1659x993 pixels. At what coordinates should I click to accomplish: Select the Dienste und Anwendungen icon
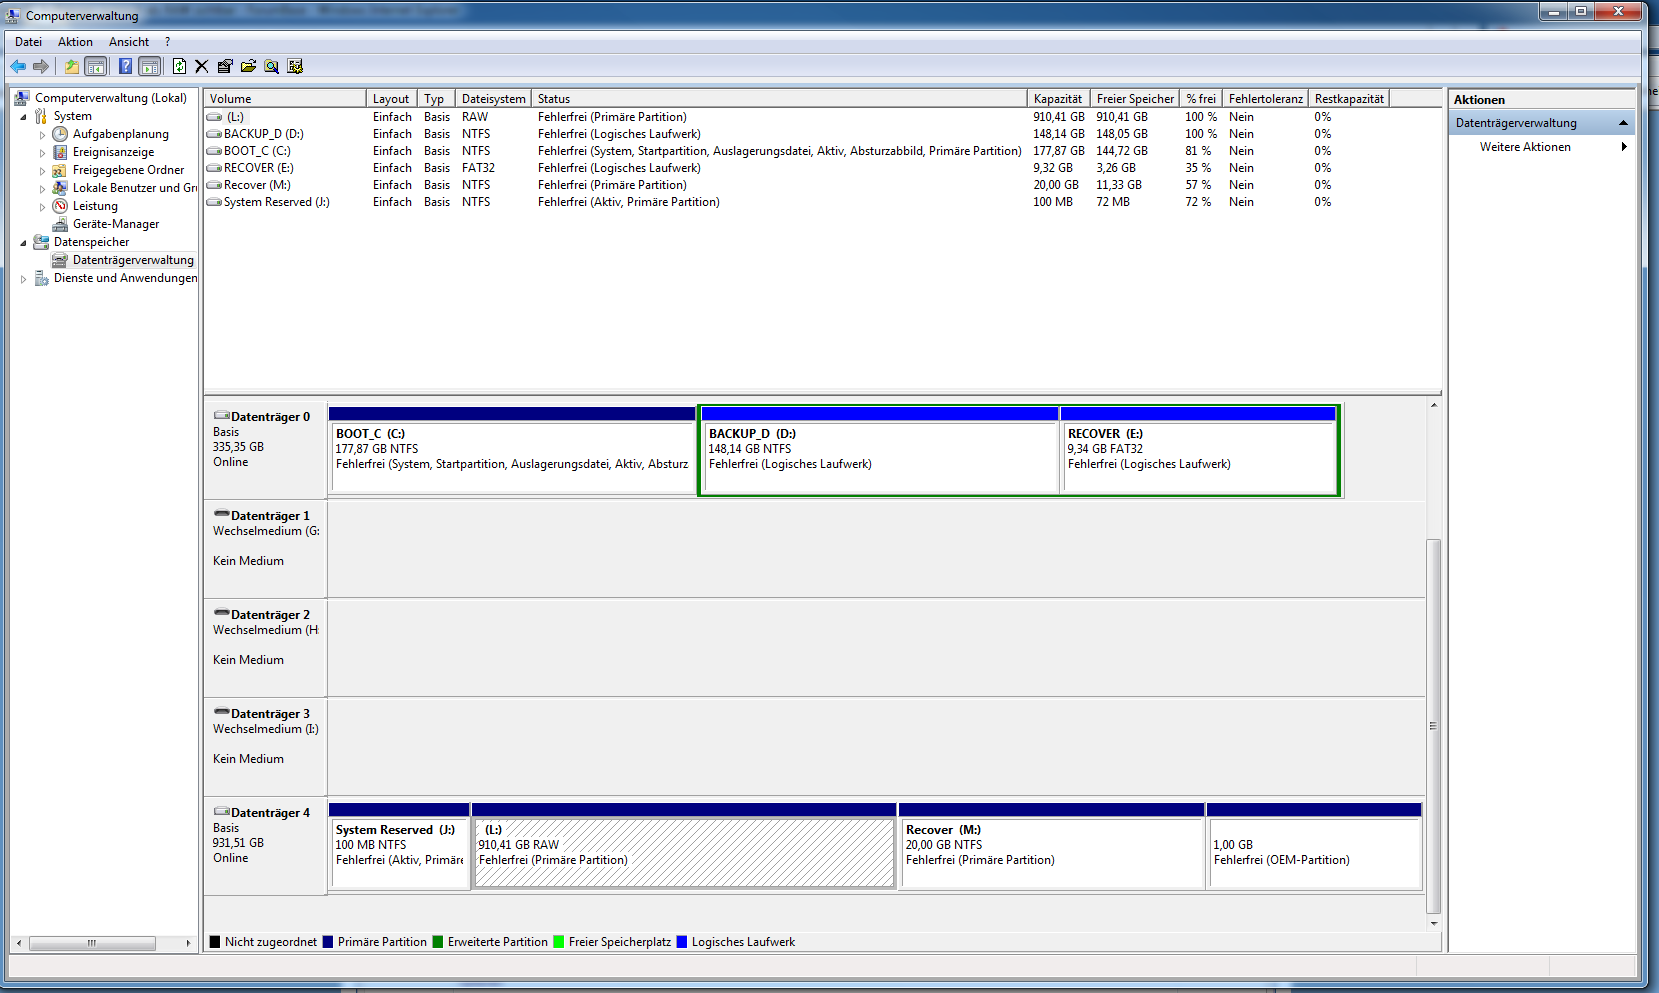(x=41, y=278)
